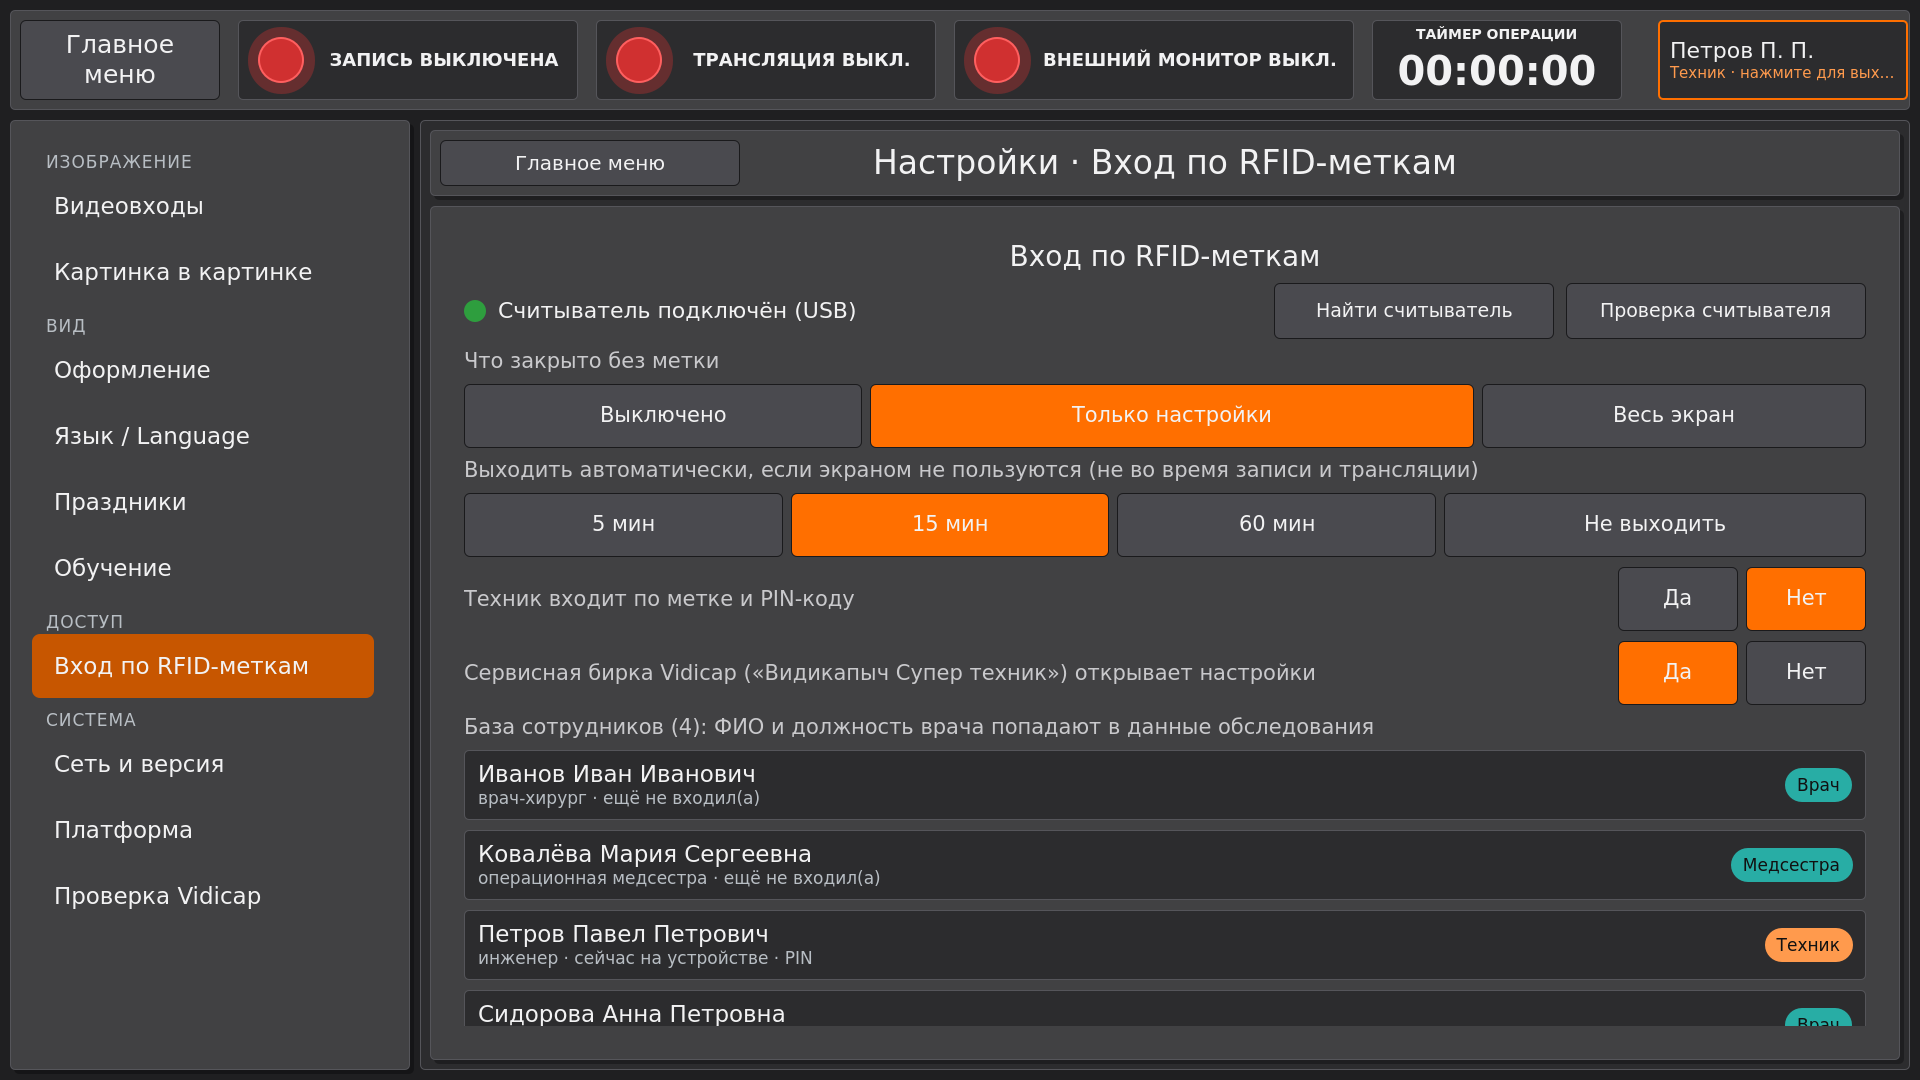Toggle the ЗАПИСЬ ВЫКЛЮЧЕНА recording button
1920x1080 pixels.
[408, 60]
